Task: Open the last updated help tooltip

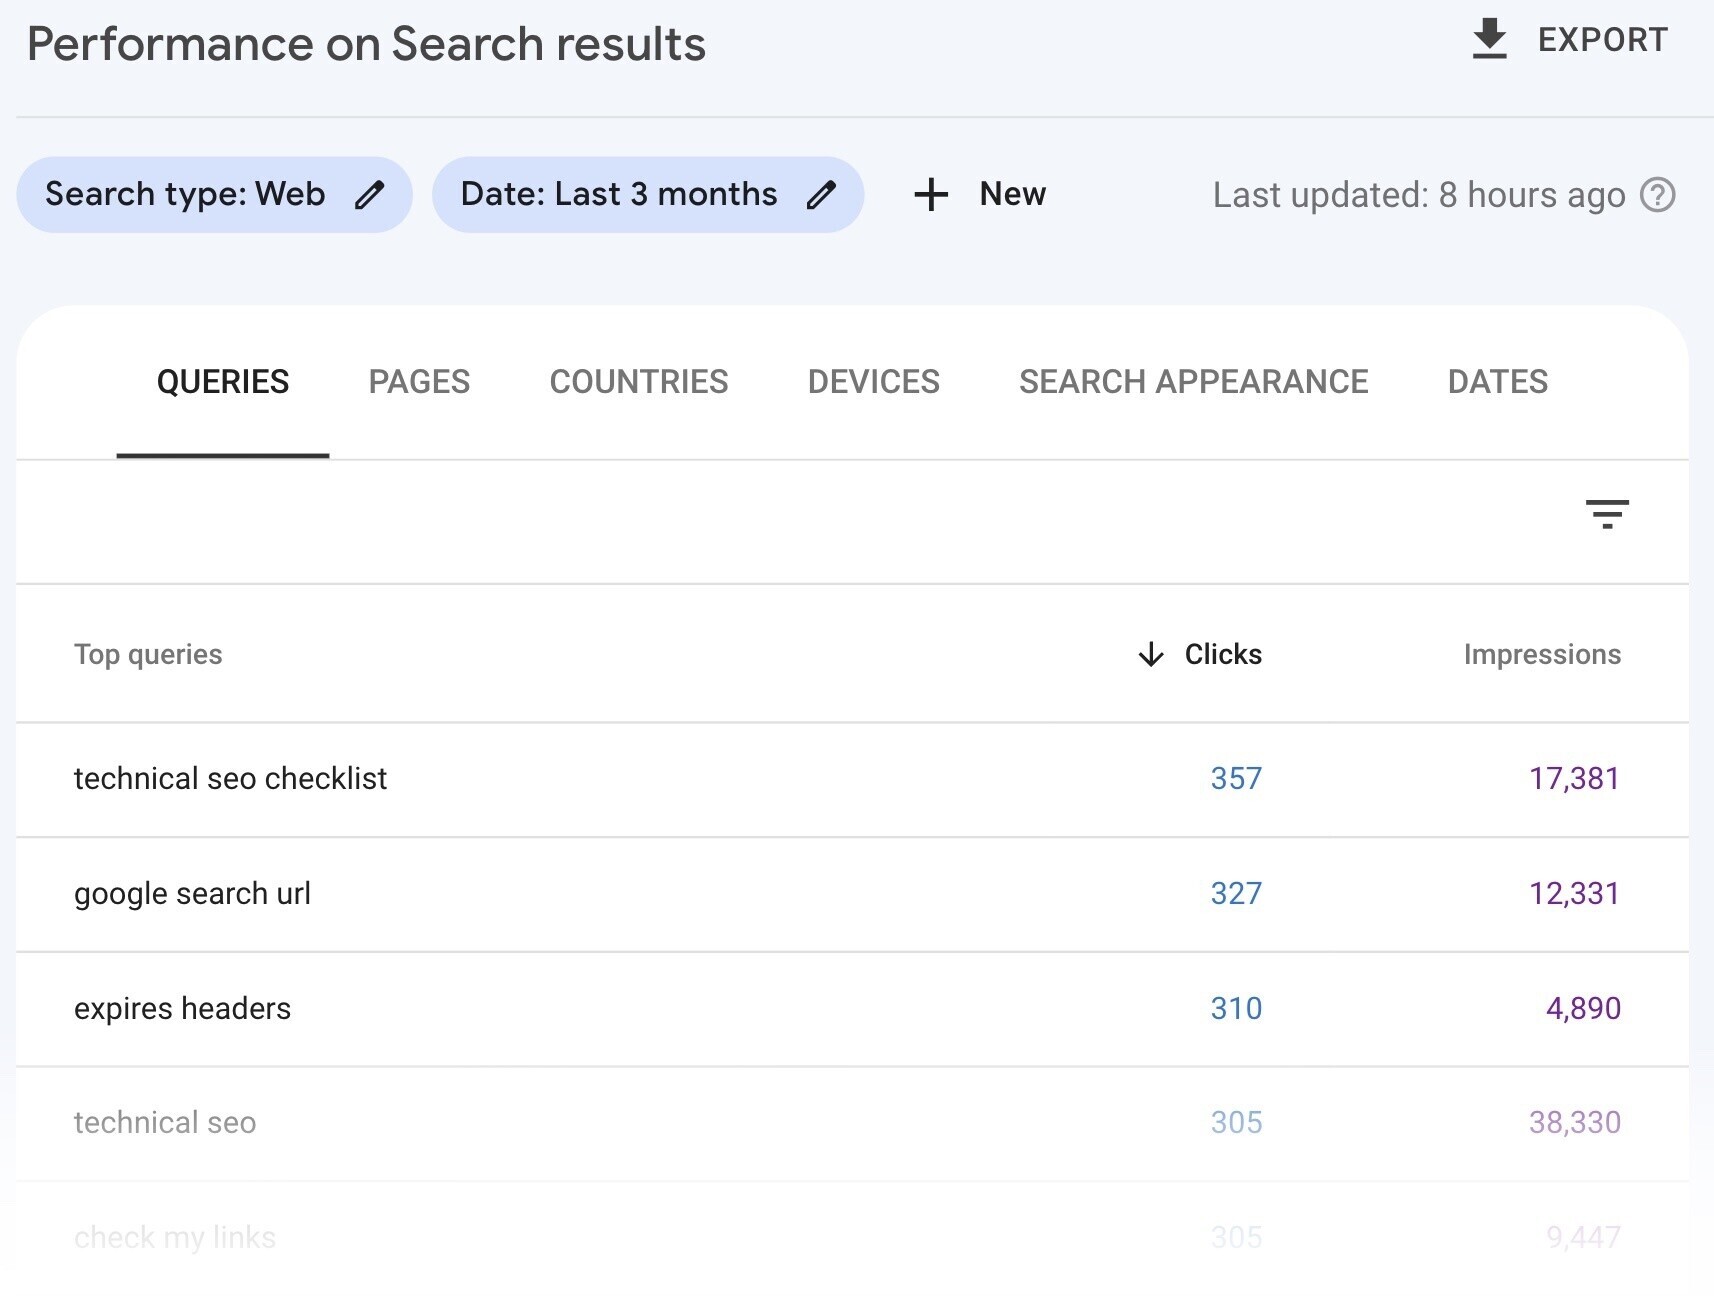Action: 1656,195
